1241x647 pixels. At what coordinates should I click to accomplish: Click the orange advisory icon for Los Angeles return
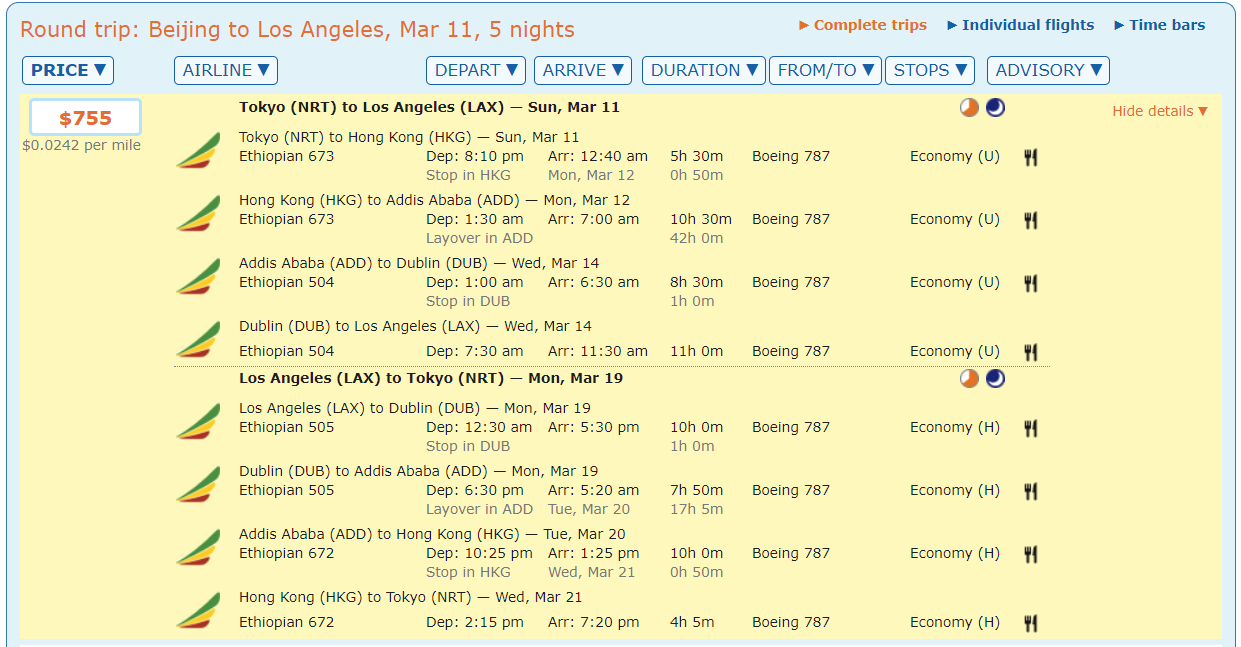tap(969, 379)
